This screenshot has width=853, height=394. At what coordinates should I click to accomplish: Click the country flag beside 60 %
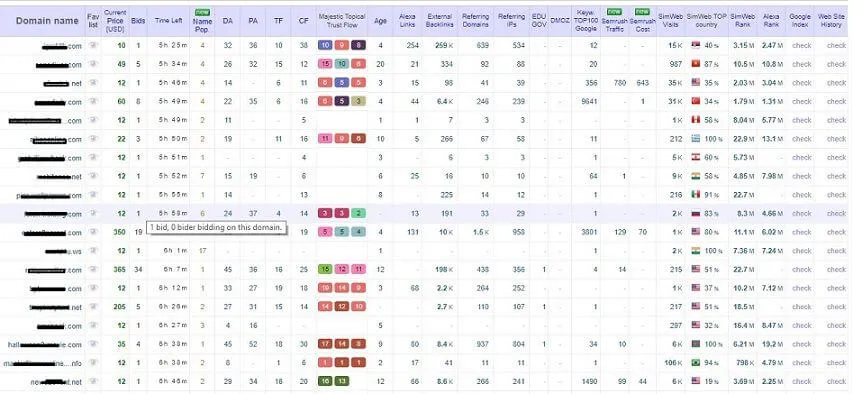(x=696, y=158)
